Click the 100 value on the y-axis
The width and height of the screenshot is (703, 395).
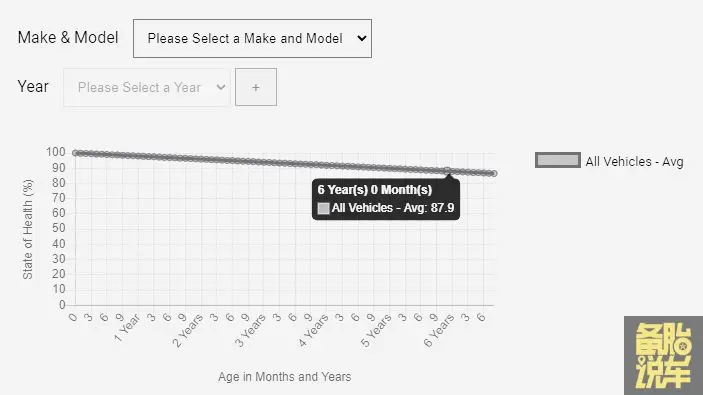point(56,152)
